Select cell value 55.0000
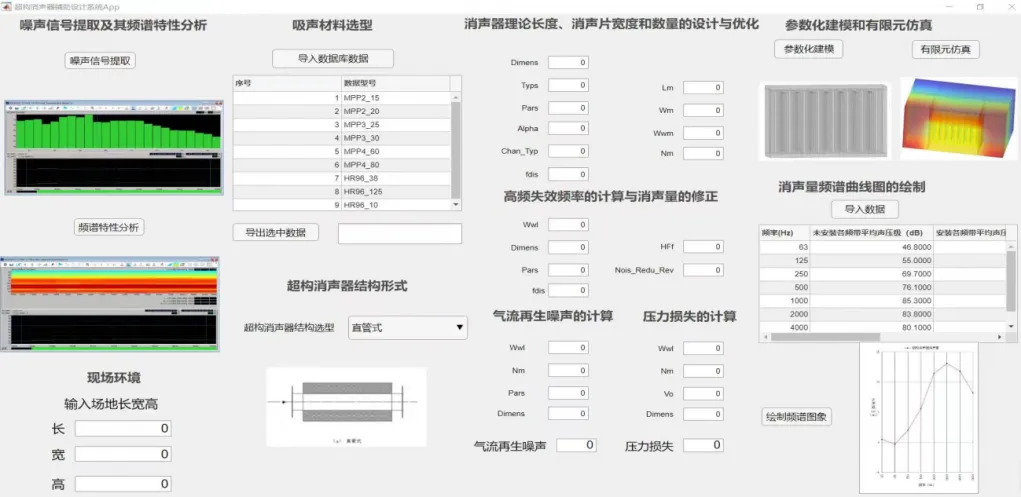The height and width of the screenshot is (497, 1021). [x=871, y=261]
